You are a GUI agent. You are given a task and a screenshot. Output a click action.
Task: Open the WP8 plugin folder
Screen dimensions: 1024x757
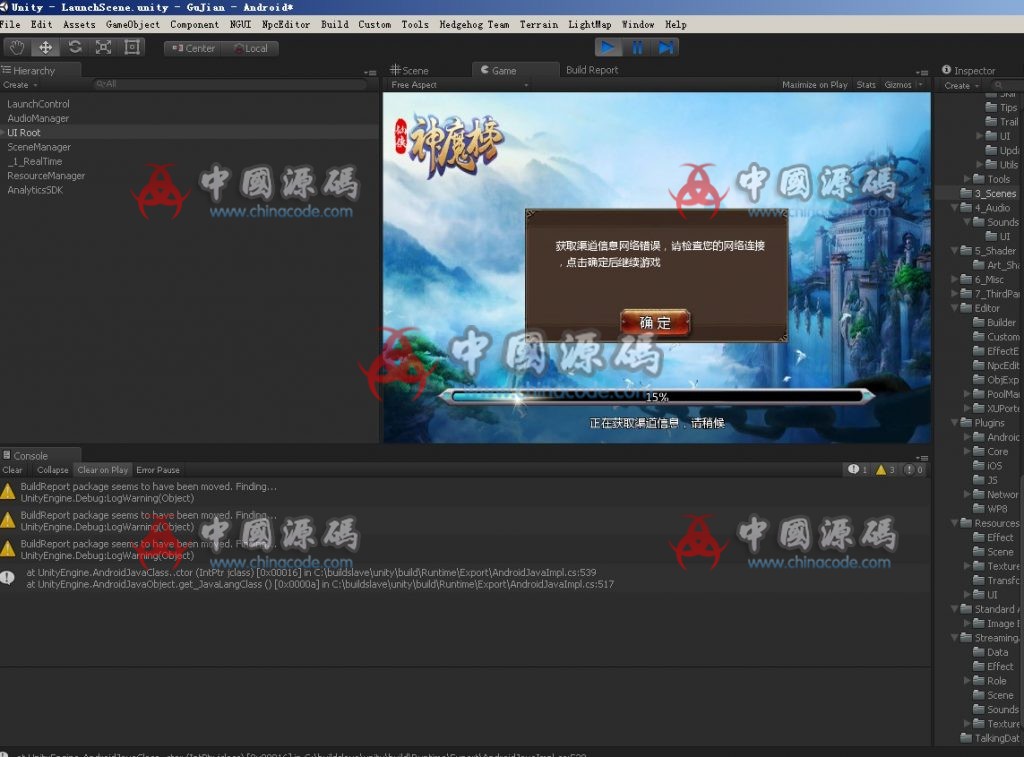[x=989, y=509]
